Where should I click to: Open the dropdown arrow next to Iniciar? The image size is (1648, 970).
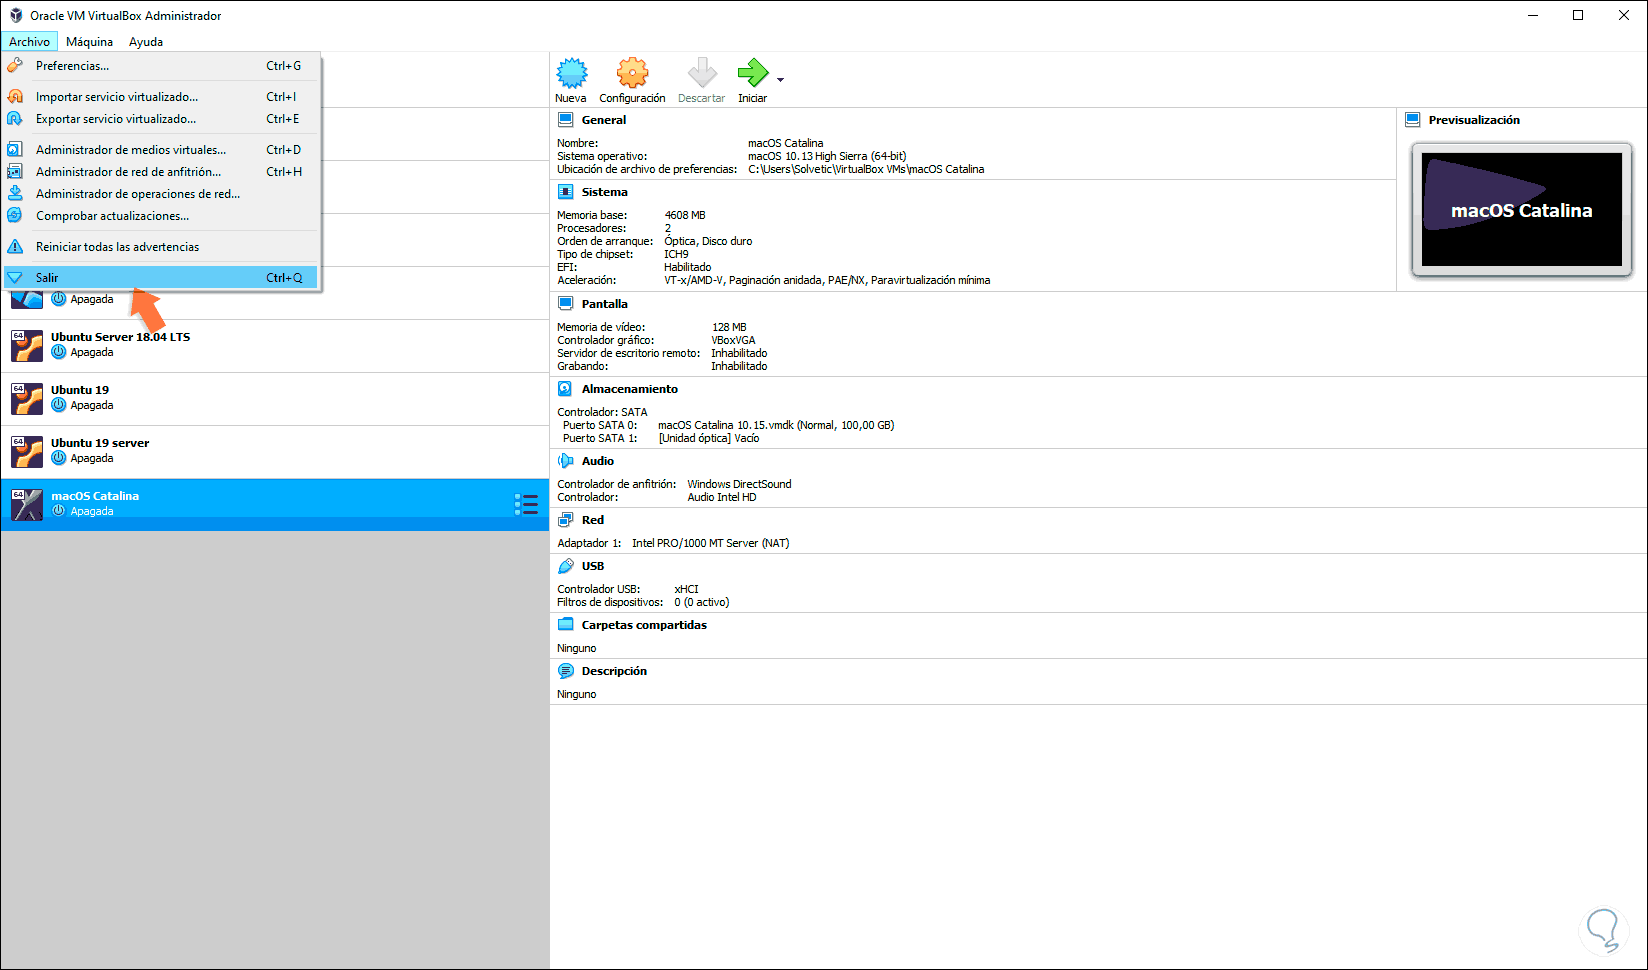pos(780,80)
